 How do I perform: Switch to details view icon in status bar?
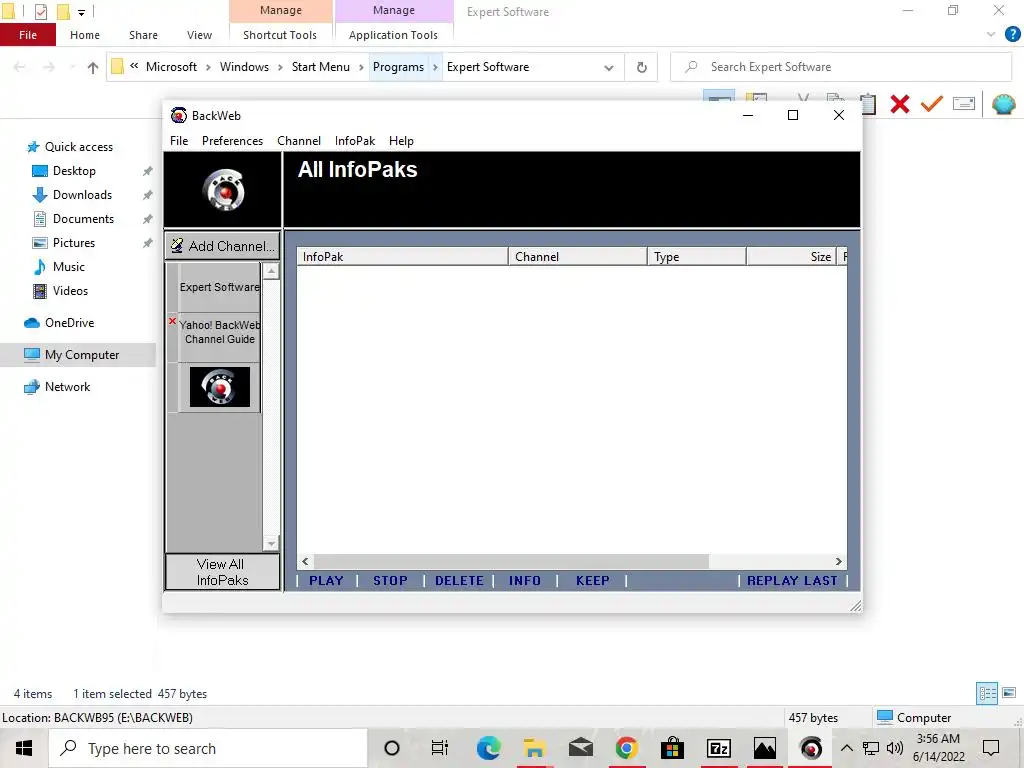[987, 693]
